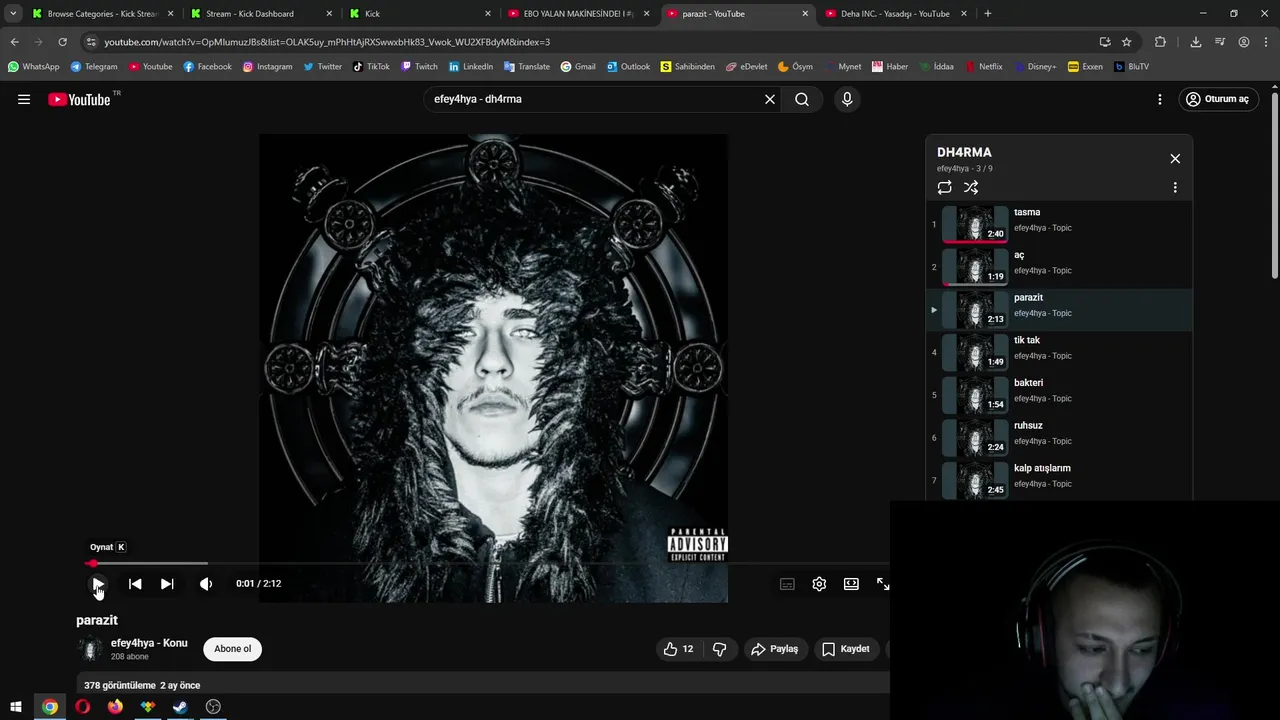Play kalp atışlarım from the playlist
Screen dimensions: 1280x720
click(x=1059, y=480)
